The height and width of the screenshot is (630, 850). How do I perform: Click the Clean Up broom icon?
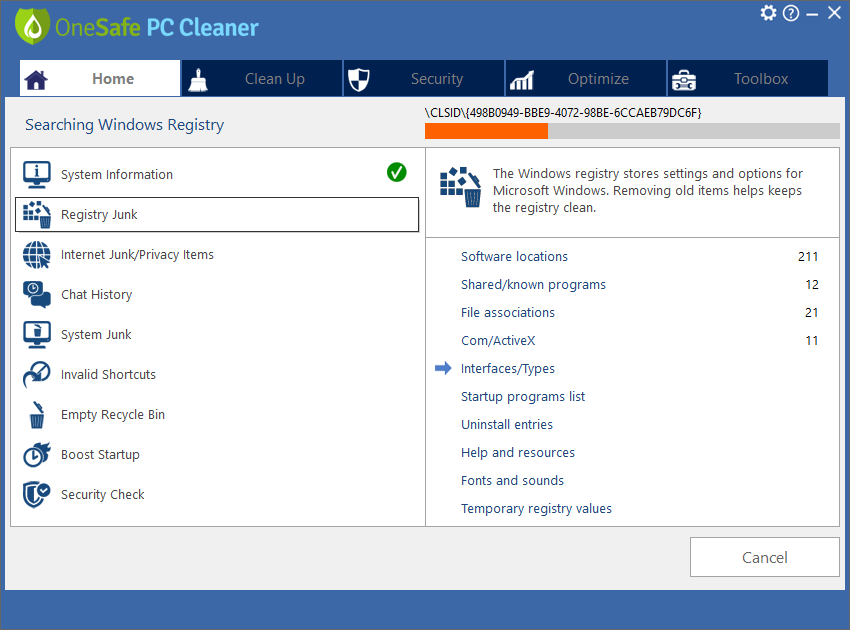click(x=198, y=80)
